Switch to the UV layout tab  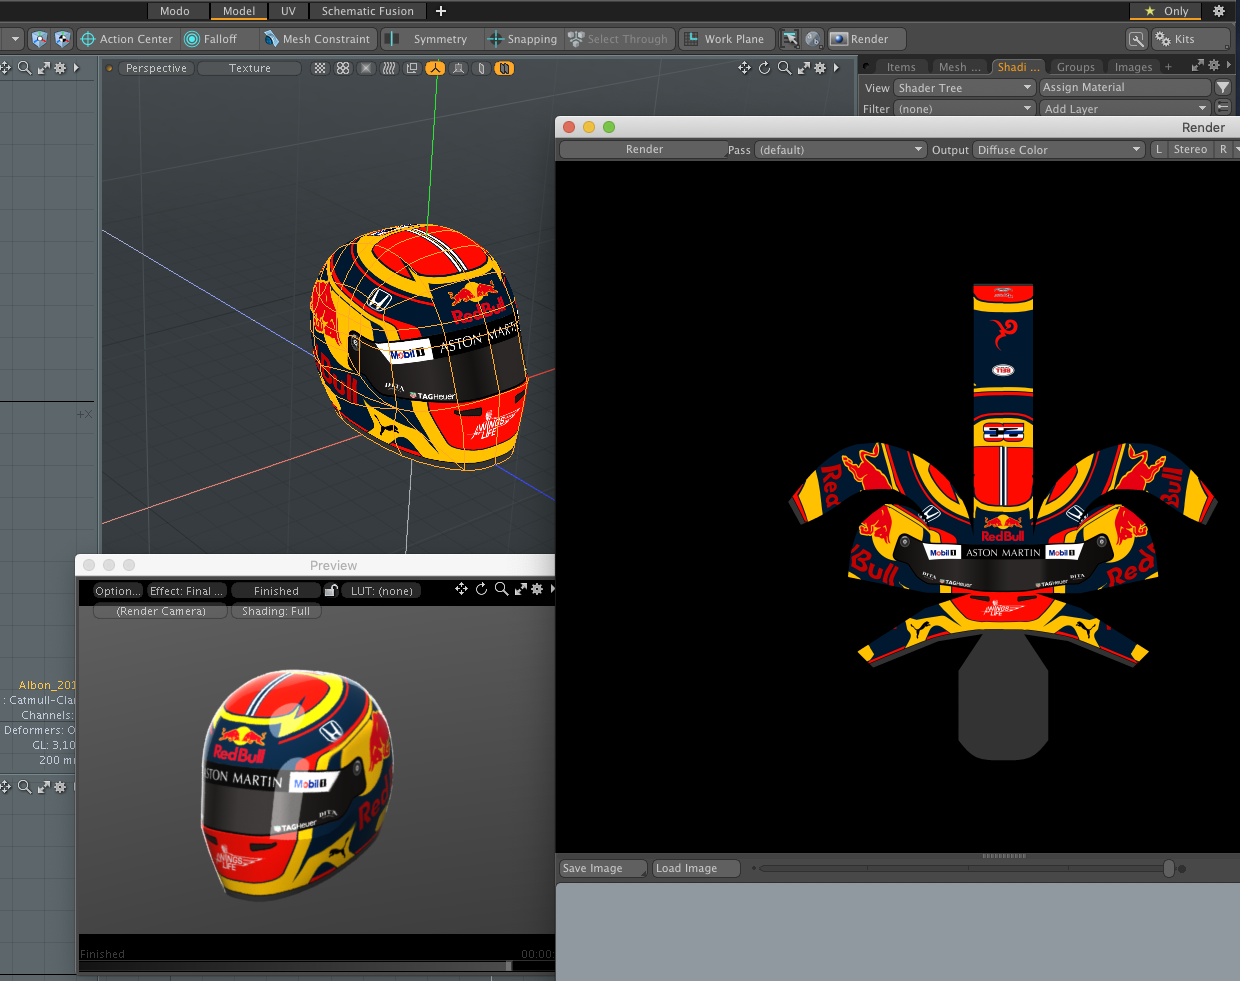(288, 11)
